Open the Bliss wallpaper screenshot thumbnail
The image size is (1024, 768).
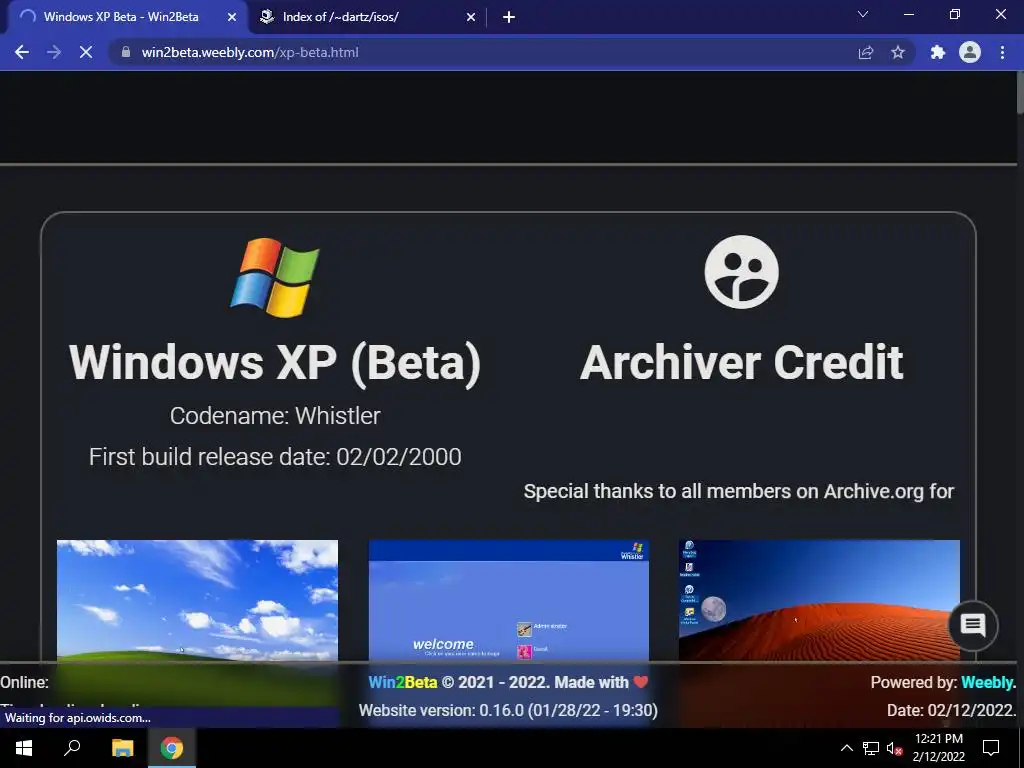(197, 600)
